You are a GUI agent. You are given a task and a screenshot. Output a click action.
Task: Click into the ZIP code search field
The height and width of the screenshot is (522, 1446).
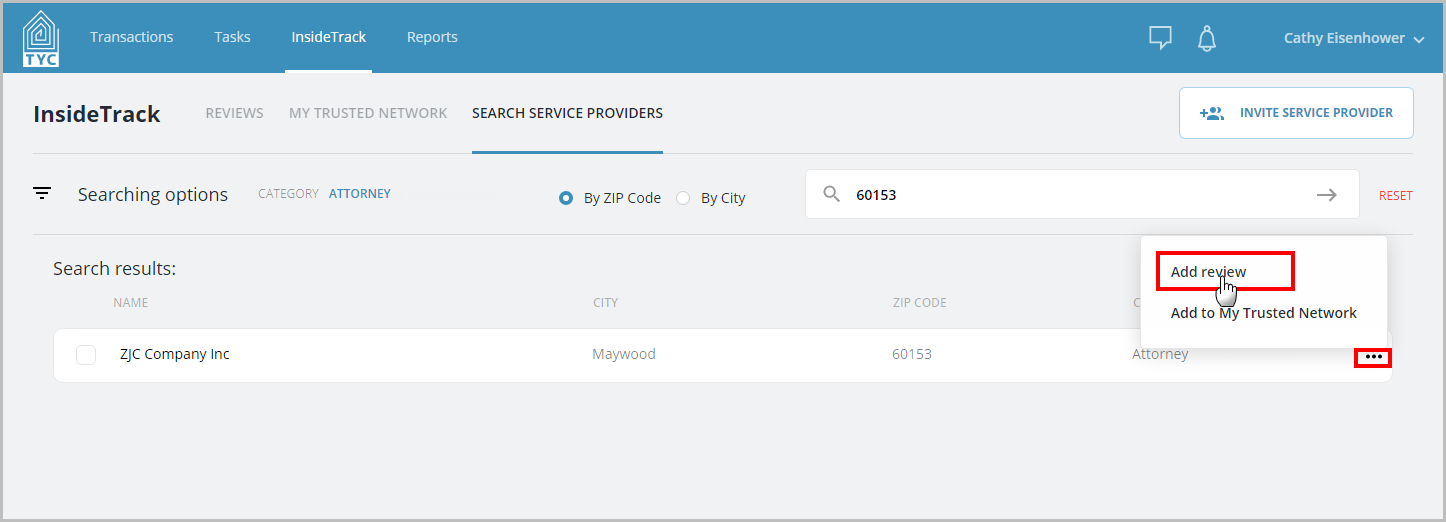pyautogui.click(x=1080, y=195)
